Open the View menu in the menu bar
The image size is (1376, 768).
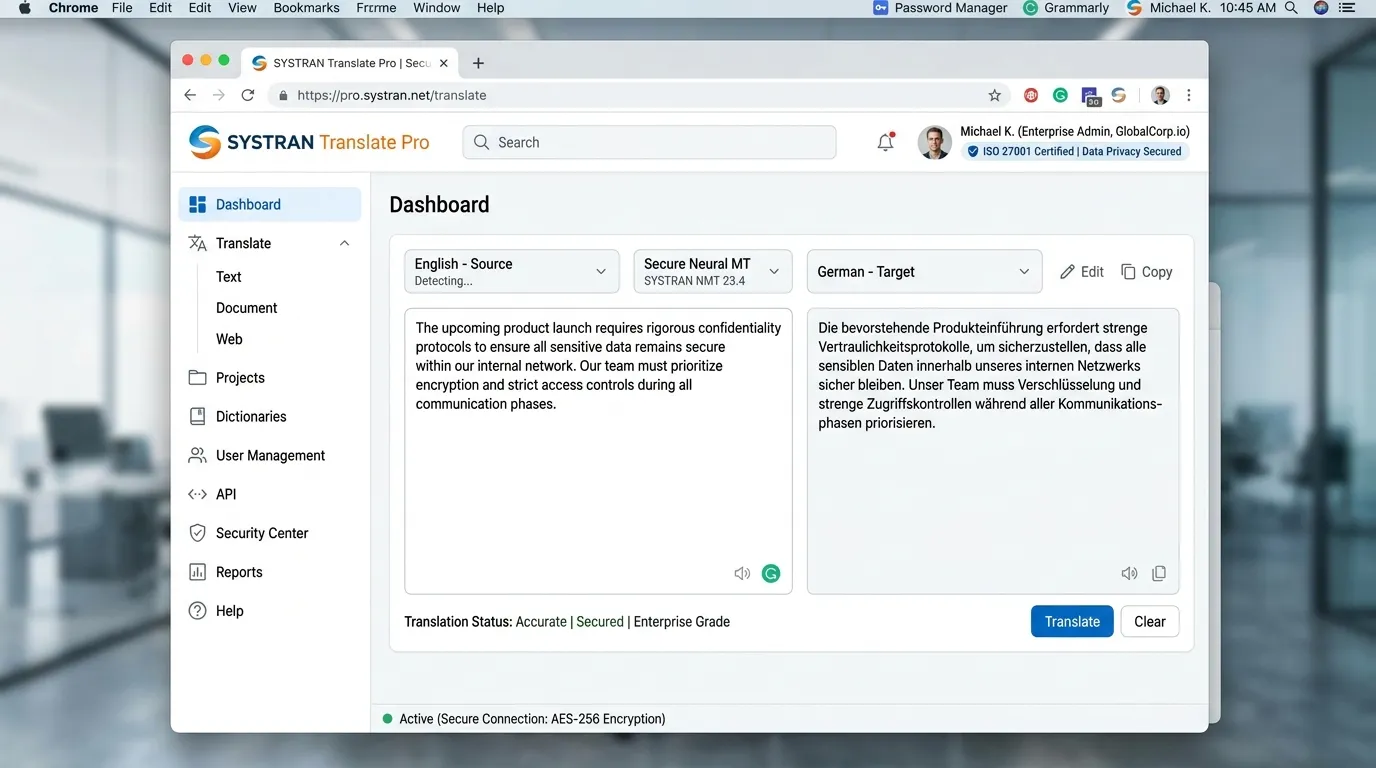pyautogui.click(x=242, y=8)
